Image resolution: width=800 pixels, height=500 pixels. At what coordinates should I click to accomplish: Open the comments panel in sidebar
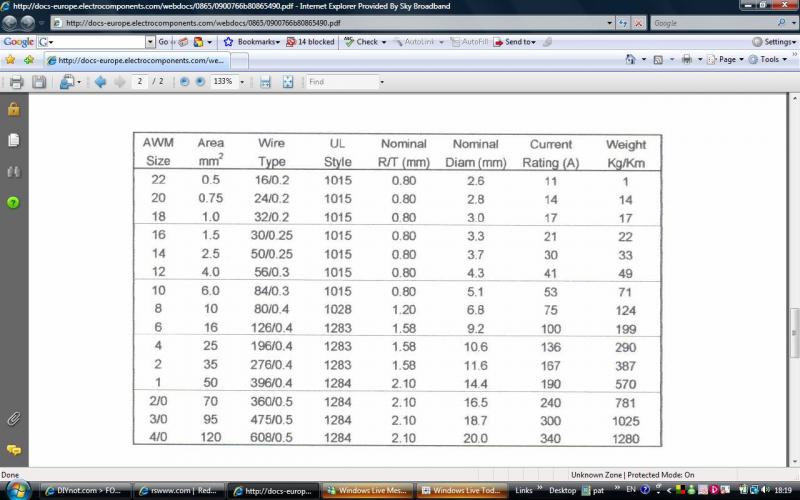click(x=13, y=450)
